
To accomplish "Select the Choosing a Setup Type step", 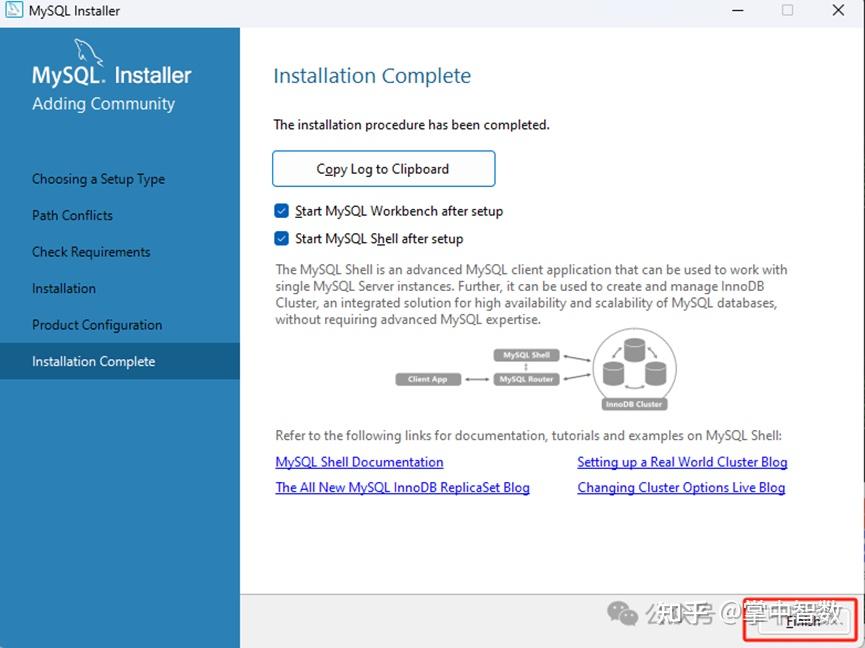I will [98, 179].
